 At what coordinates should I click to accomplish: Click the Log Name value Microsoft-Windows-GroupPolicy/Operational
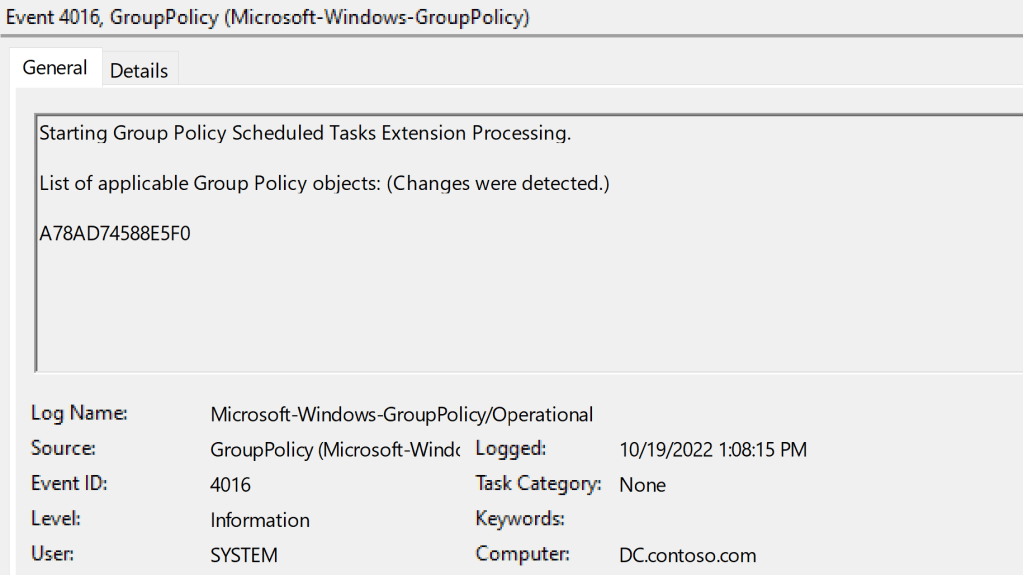[401, 414]
